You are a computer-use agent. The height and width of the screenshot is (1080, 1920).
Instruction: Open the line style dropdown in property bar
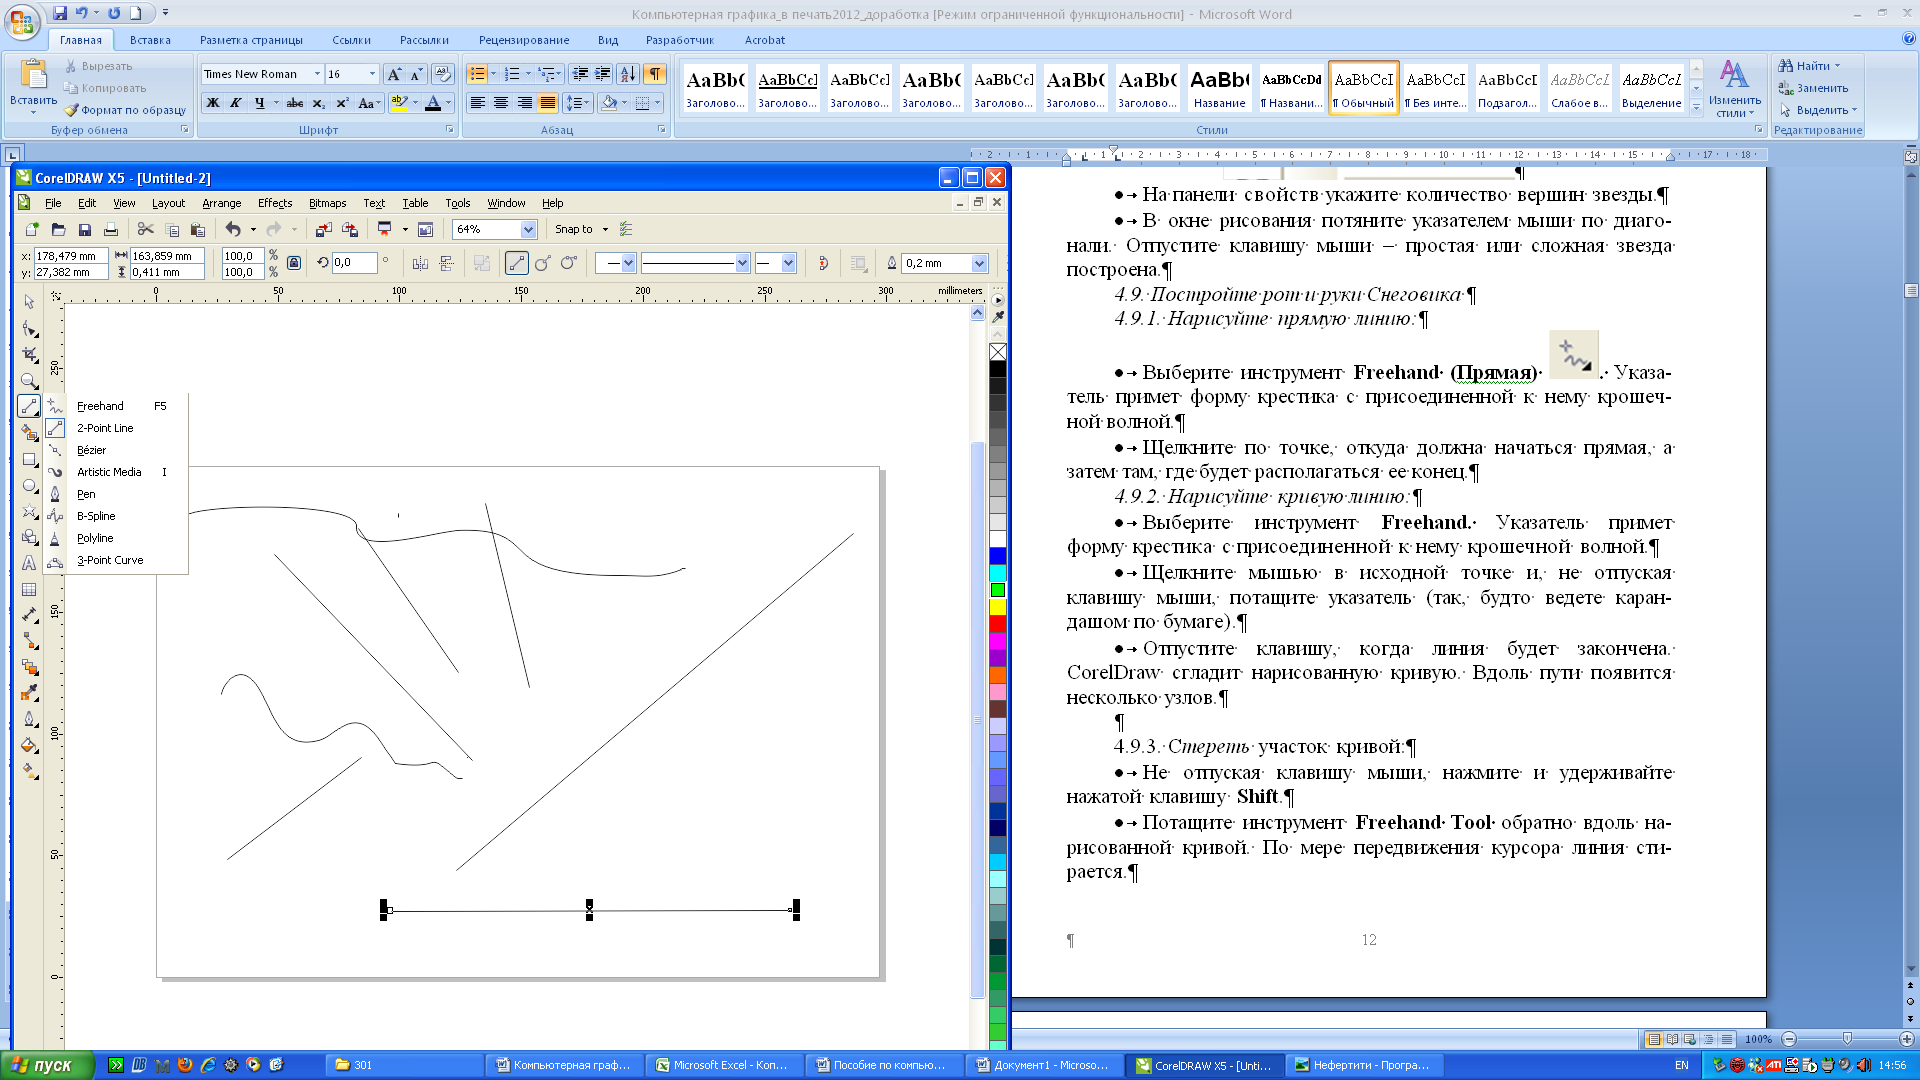(742, 263)
